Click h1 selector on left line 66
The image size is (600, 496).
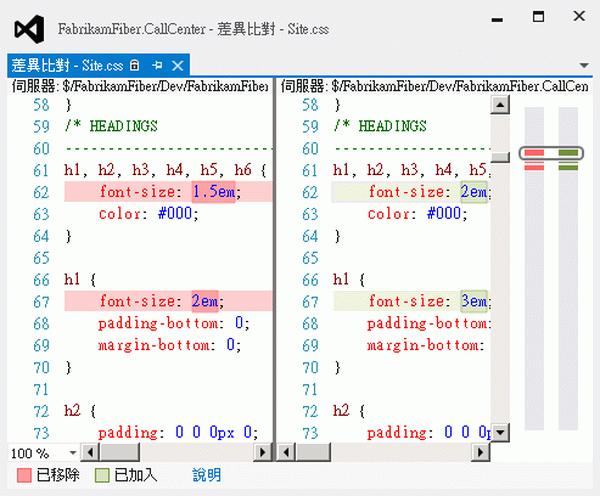tap(72, 279)
